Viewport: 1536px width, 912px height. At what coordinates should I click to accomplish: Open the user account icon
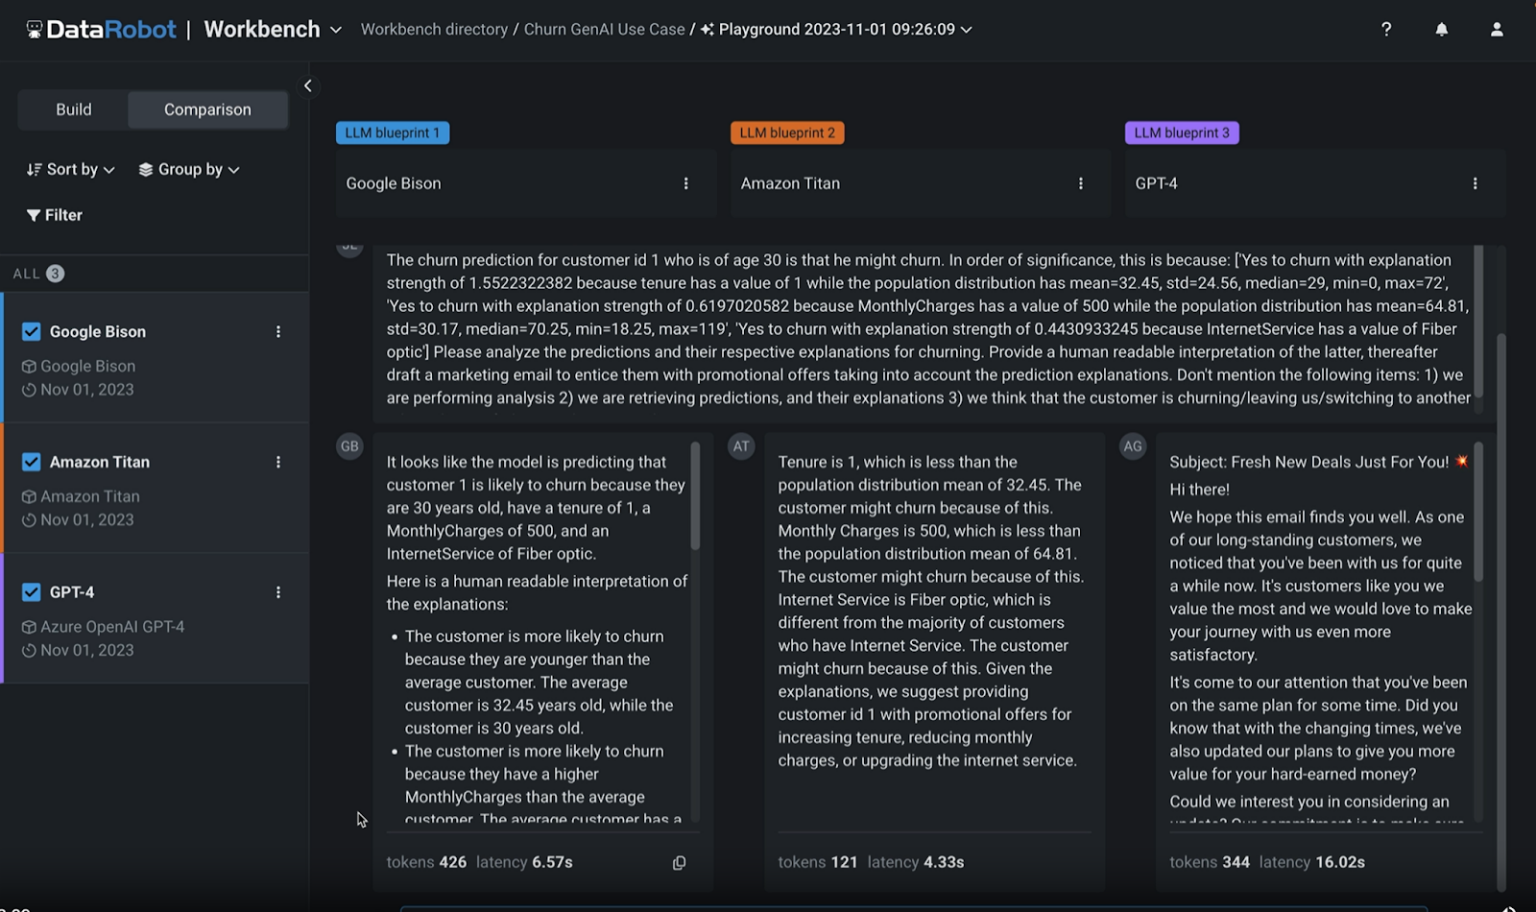tap(1496, 29)
